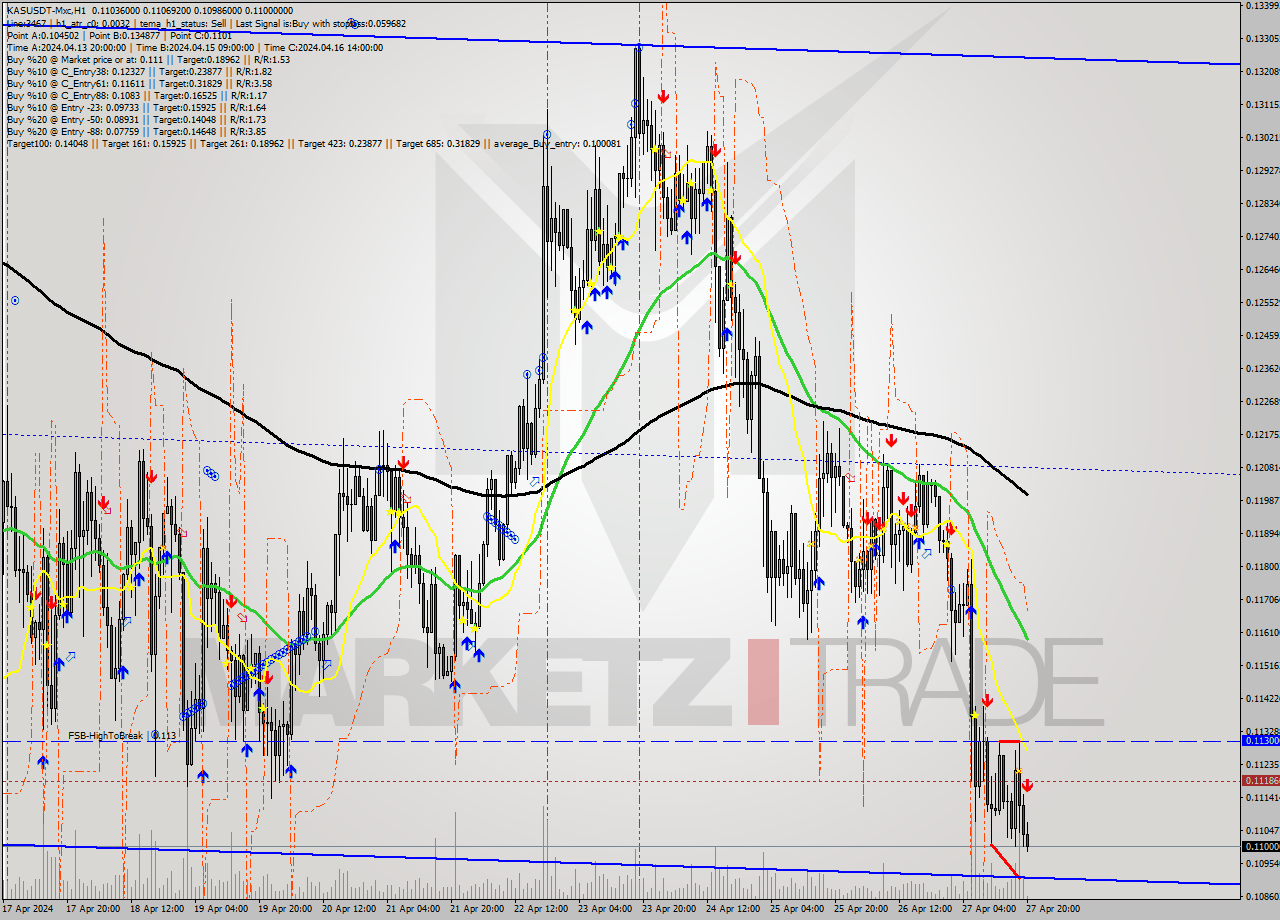Click the 0.13399 price axis label
The width and height of the screenshot is (1280, 920).
[1262, 5]
